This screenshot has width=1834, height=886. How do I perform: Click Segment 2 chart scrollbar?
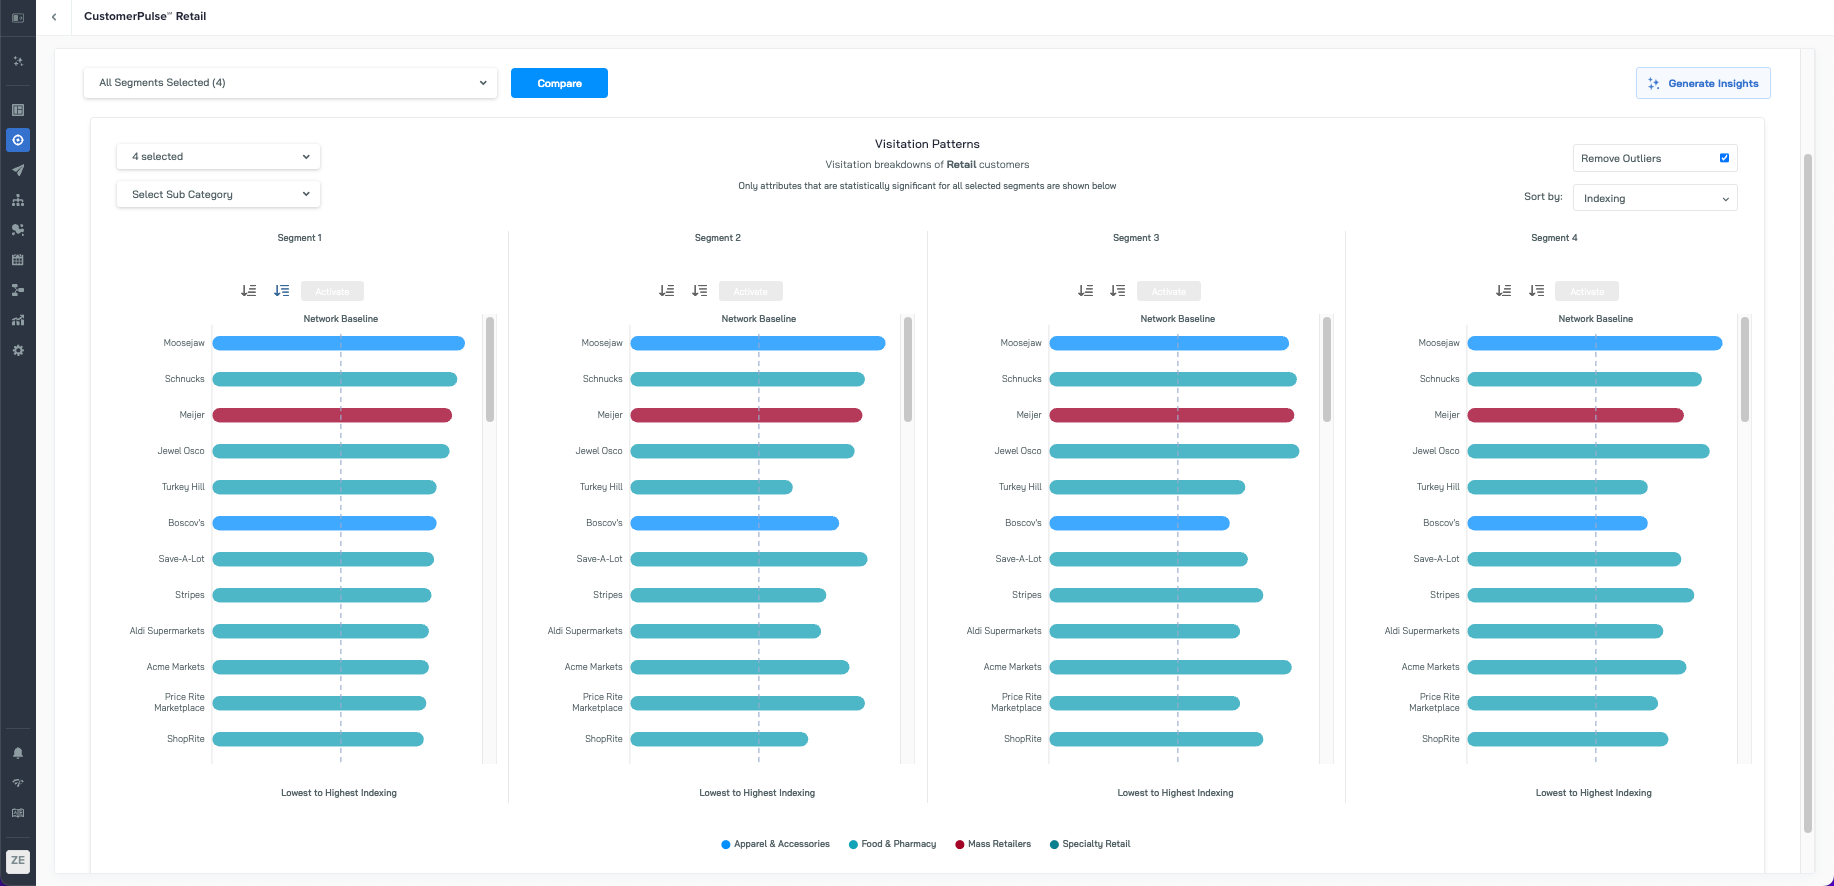[x=908, y=370]
